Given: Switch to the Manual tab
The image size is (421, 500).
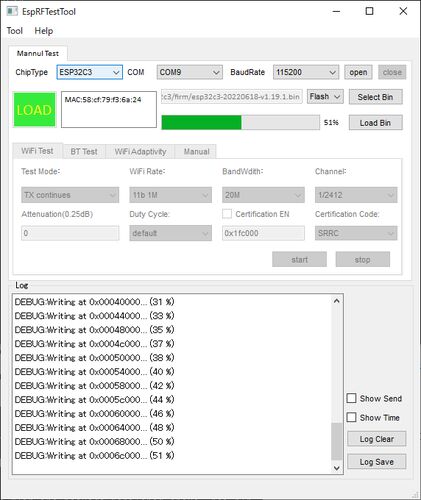Looking at the screenshot, I should point(196,152).
